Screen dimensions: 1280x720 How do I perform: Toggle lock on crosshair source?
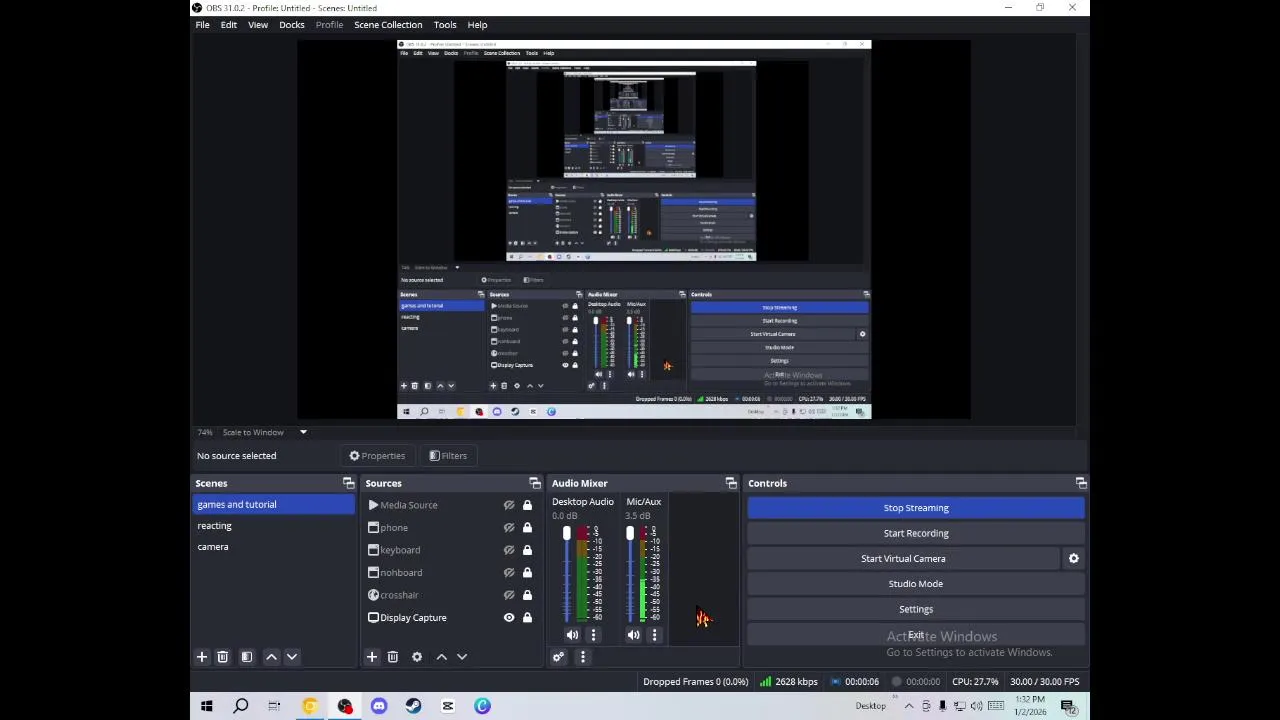pos(527,595)
